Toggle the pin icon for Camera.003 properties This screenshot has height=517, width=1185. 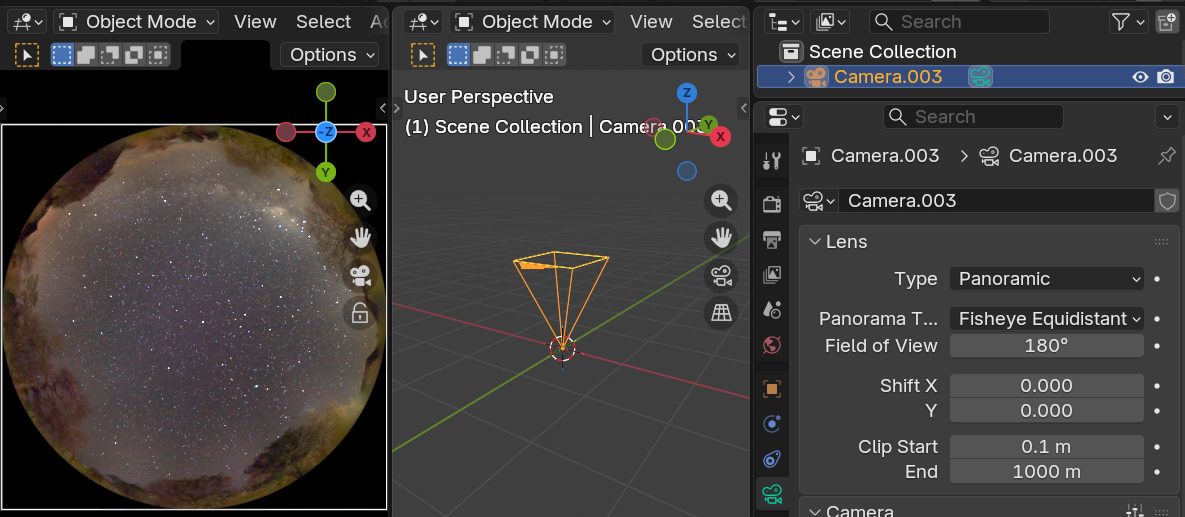1166,156
